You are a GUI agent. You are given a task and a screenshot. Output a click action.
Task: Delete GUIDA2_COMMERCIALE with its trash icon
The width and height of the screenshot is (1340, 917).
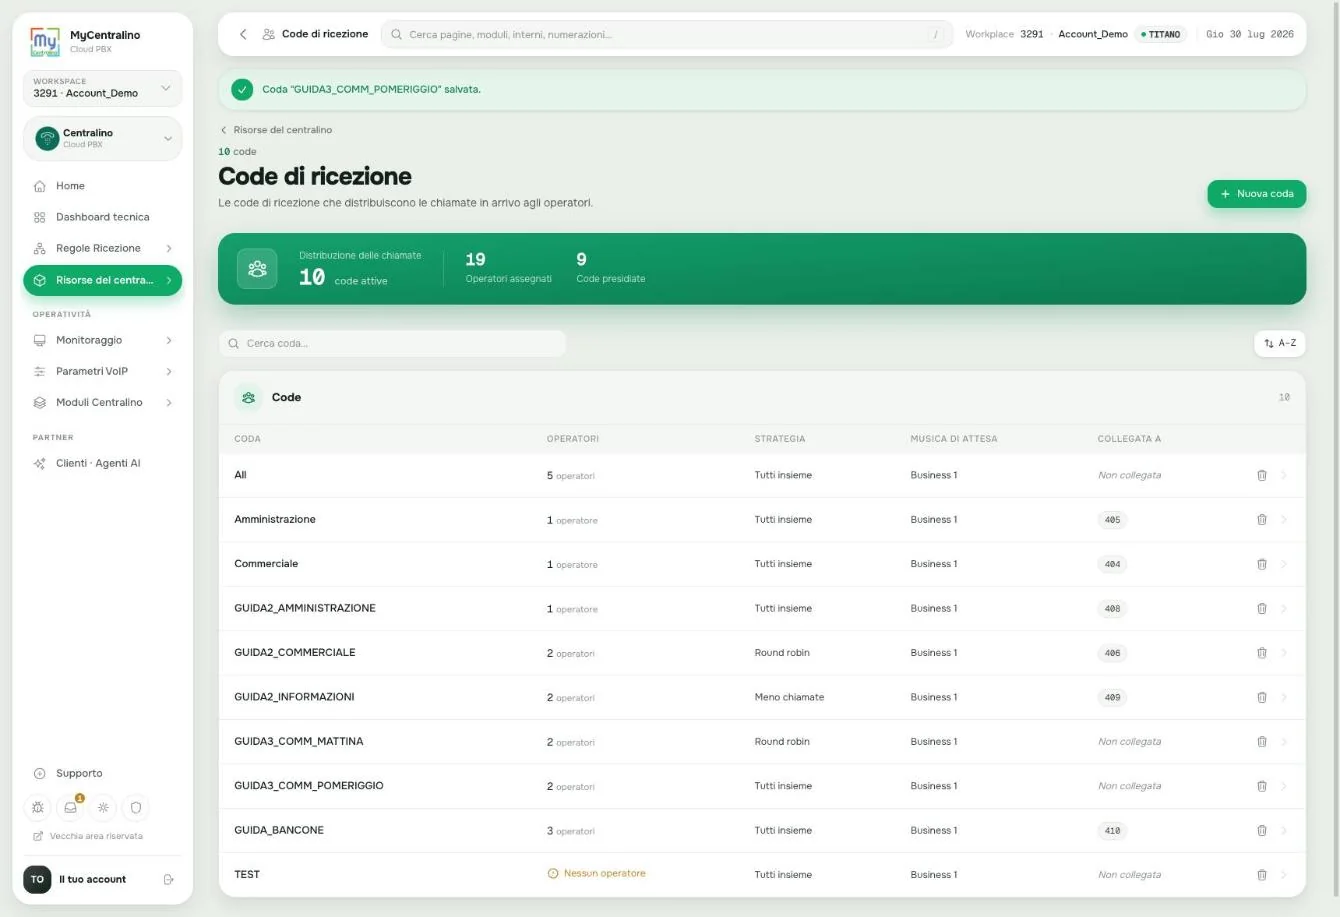tap(1261, 653)
